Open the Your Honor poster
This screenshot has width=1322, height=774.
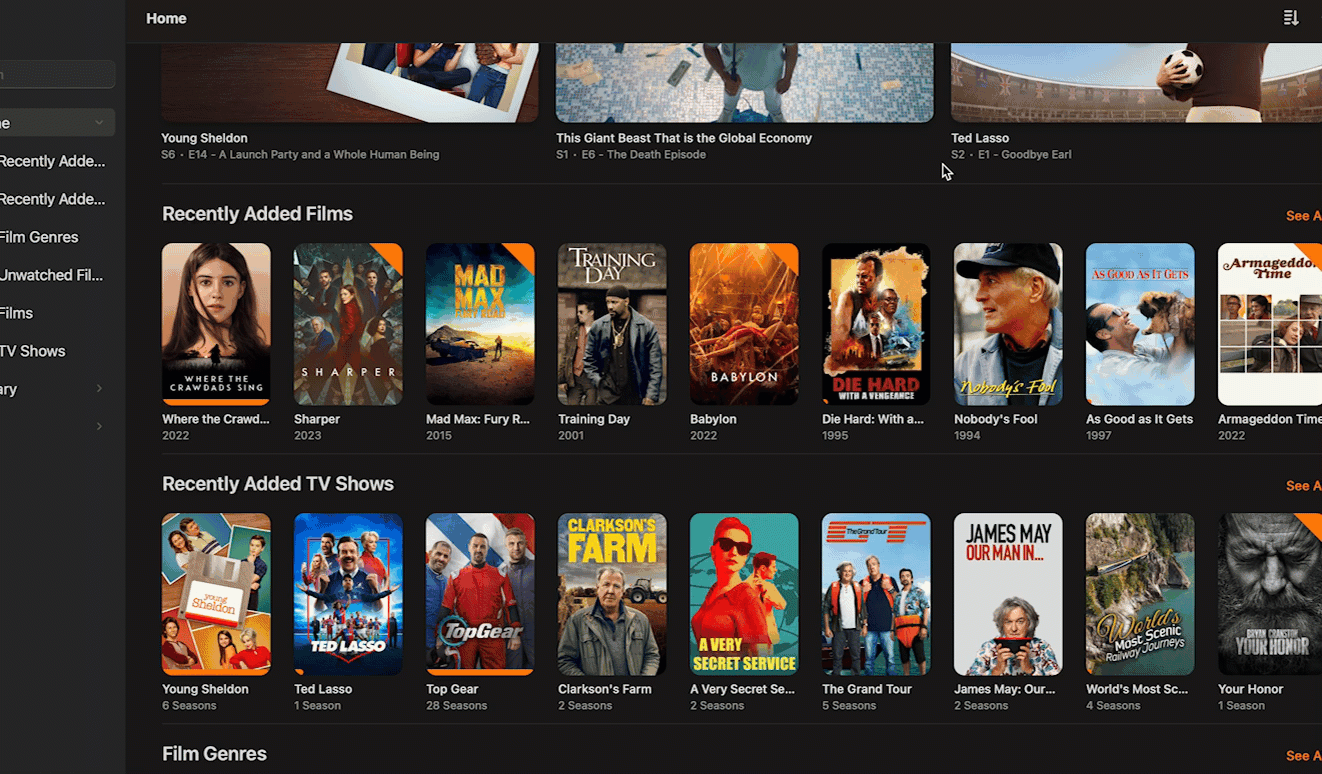(1270, 594)
